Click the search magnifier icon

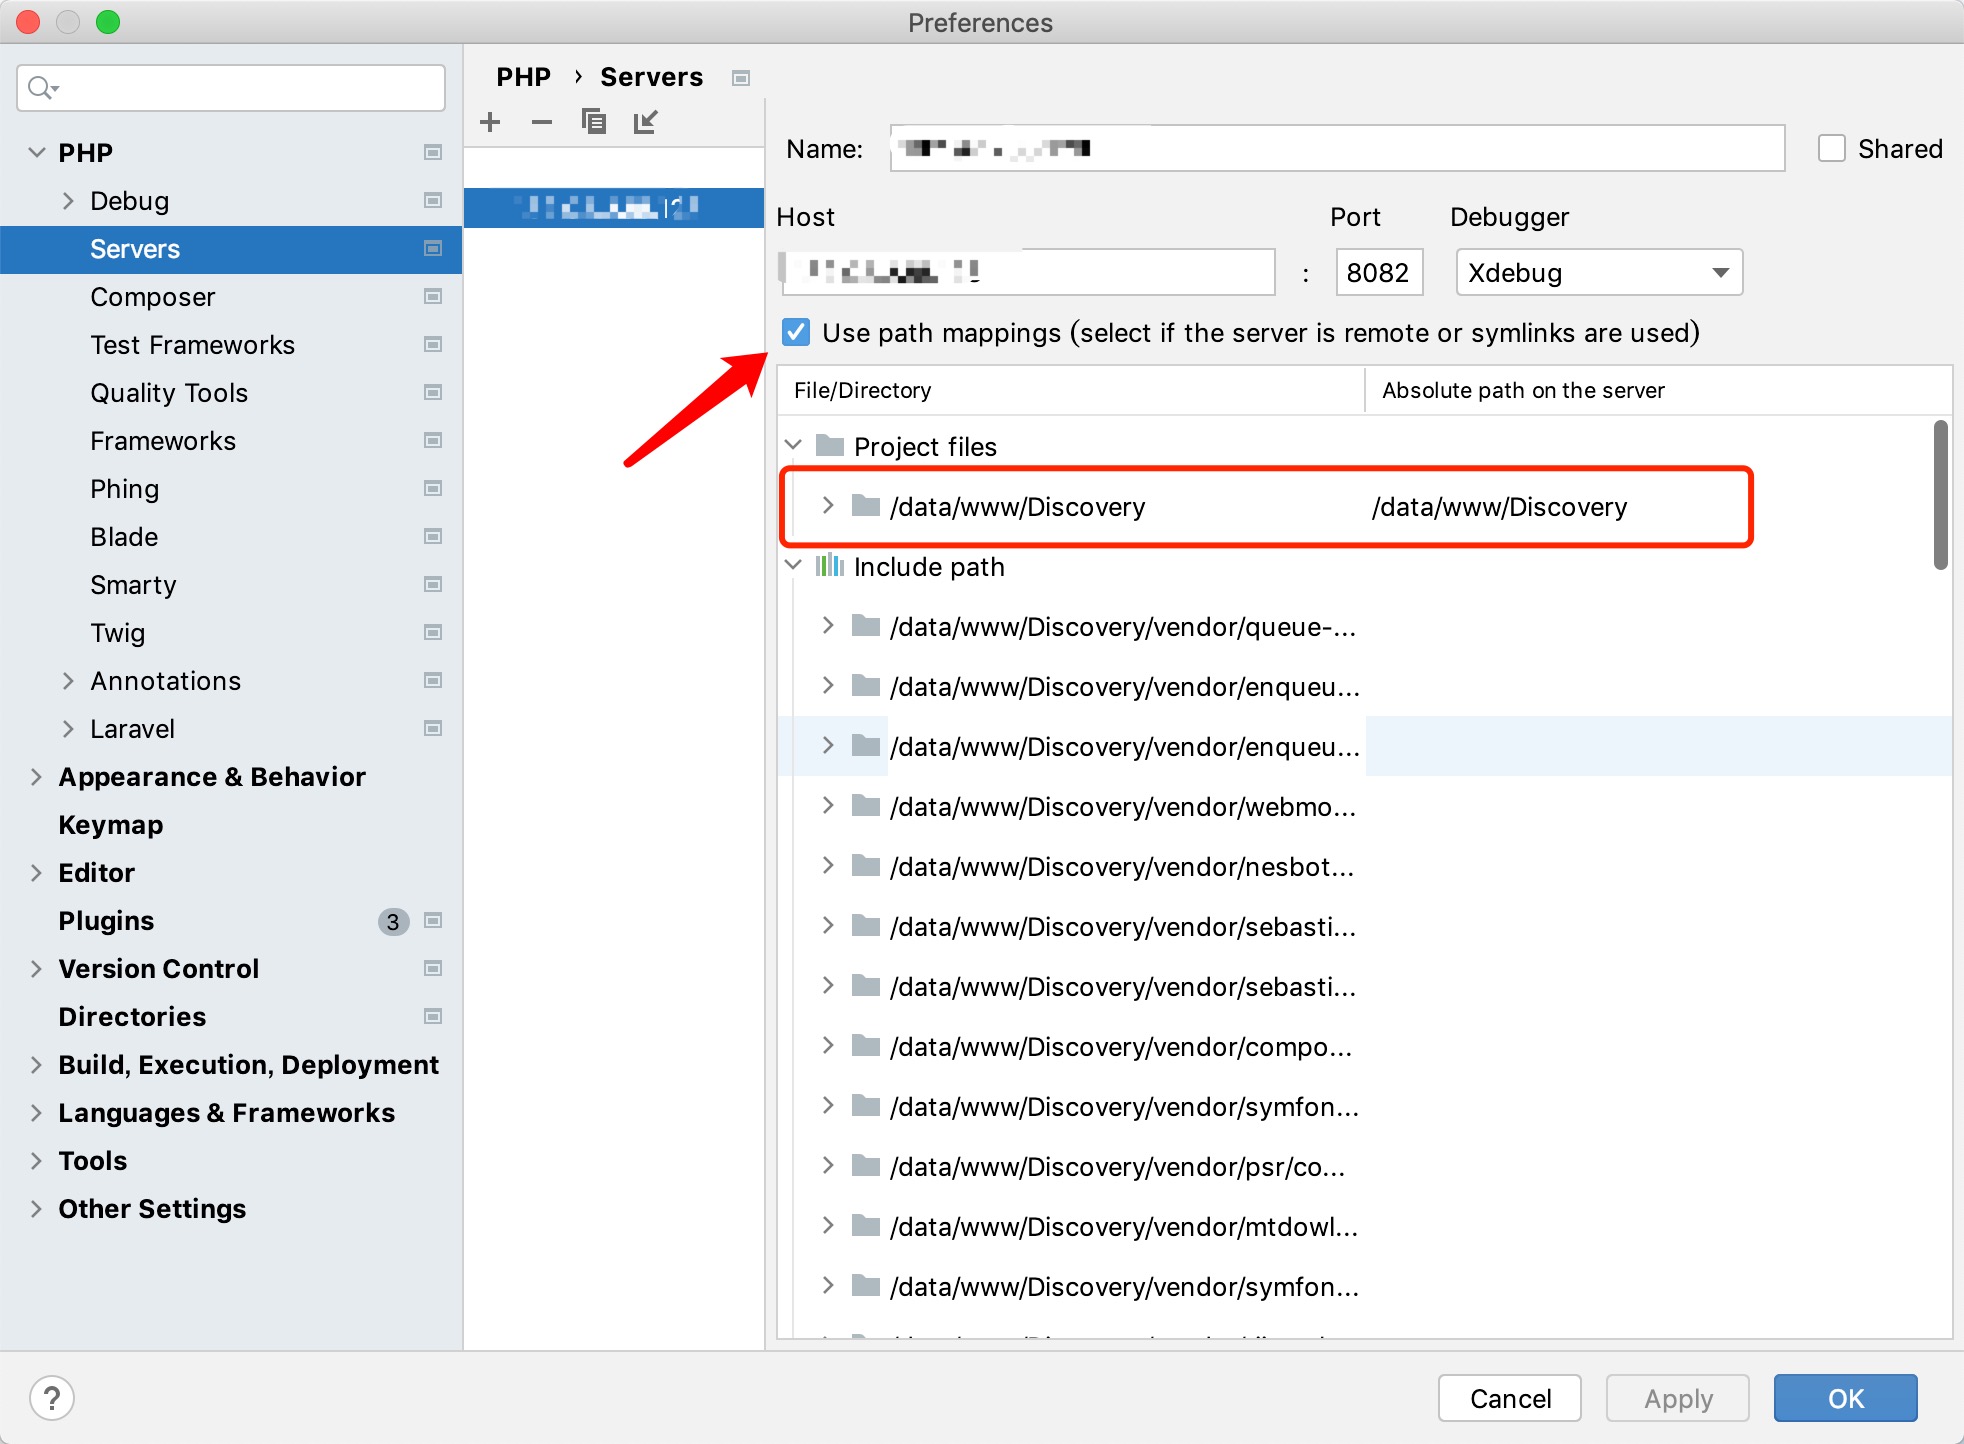tap(41, 88)
